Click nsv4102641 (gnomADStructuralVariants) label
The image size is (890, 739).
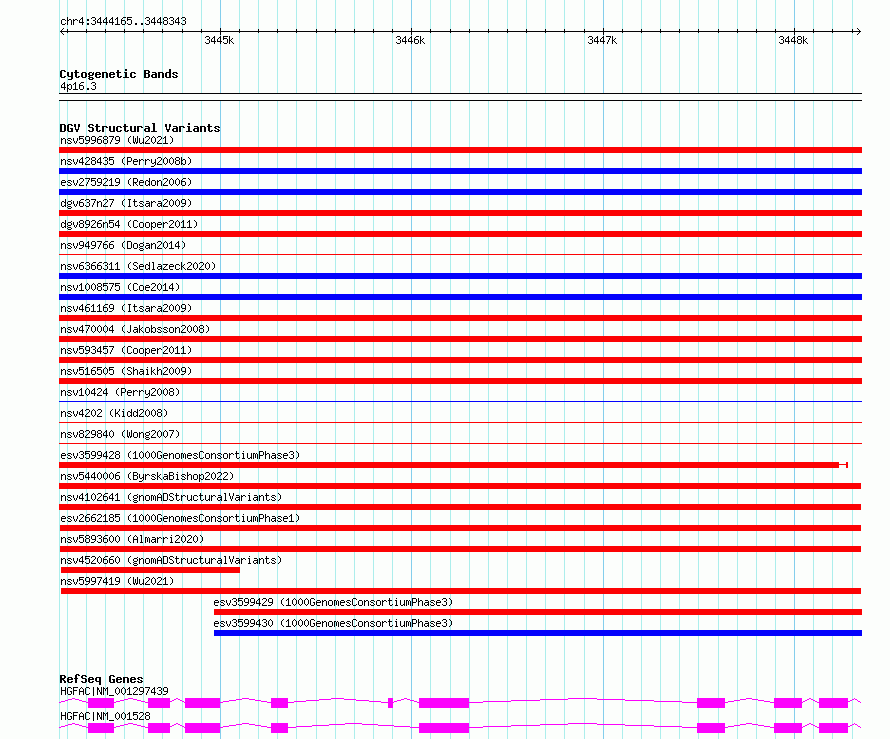171,497
